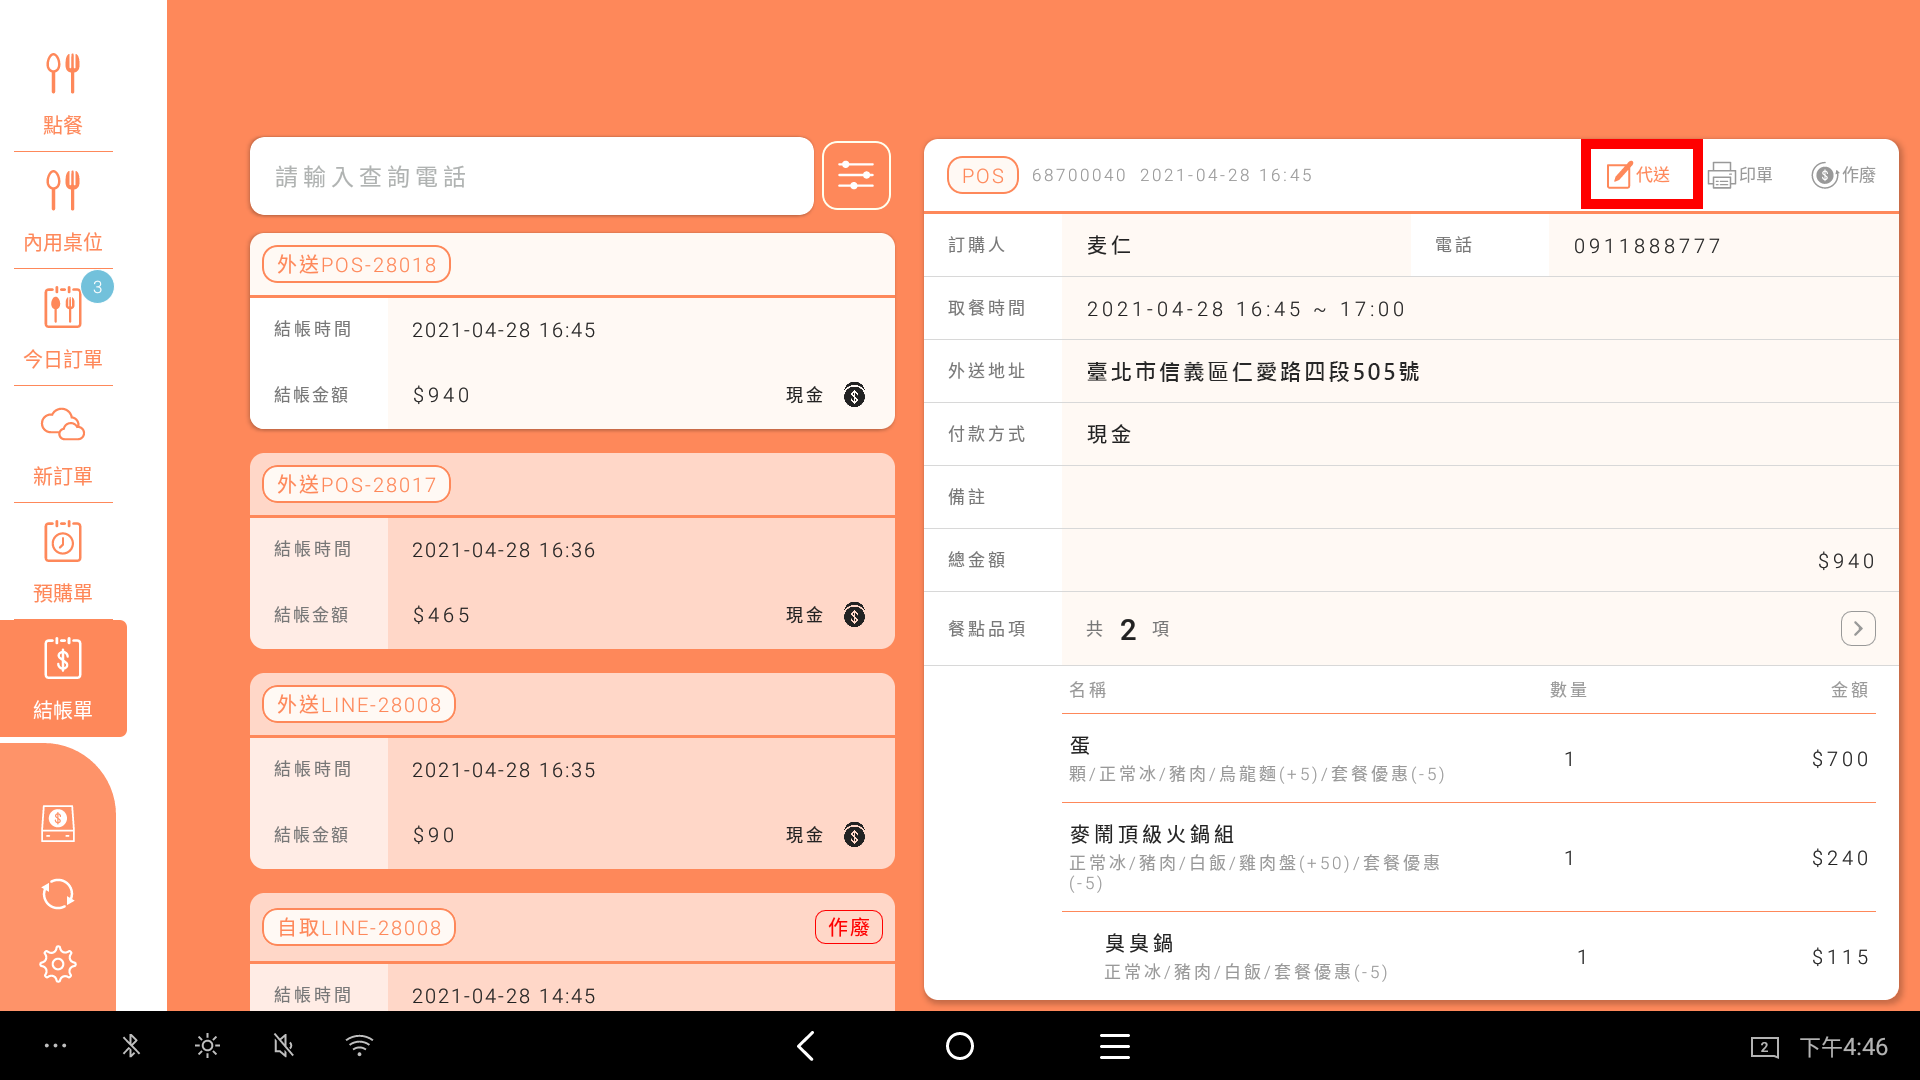Click the phone search input field

[x=531, y=176]
